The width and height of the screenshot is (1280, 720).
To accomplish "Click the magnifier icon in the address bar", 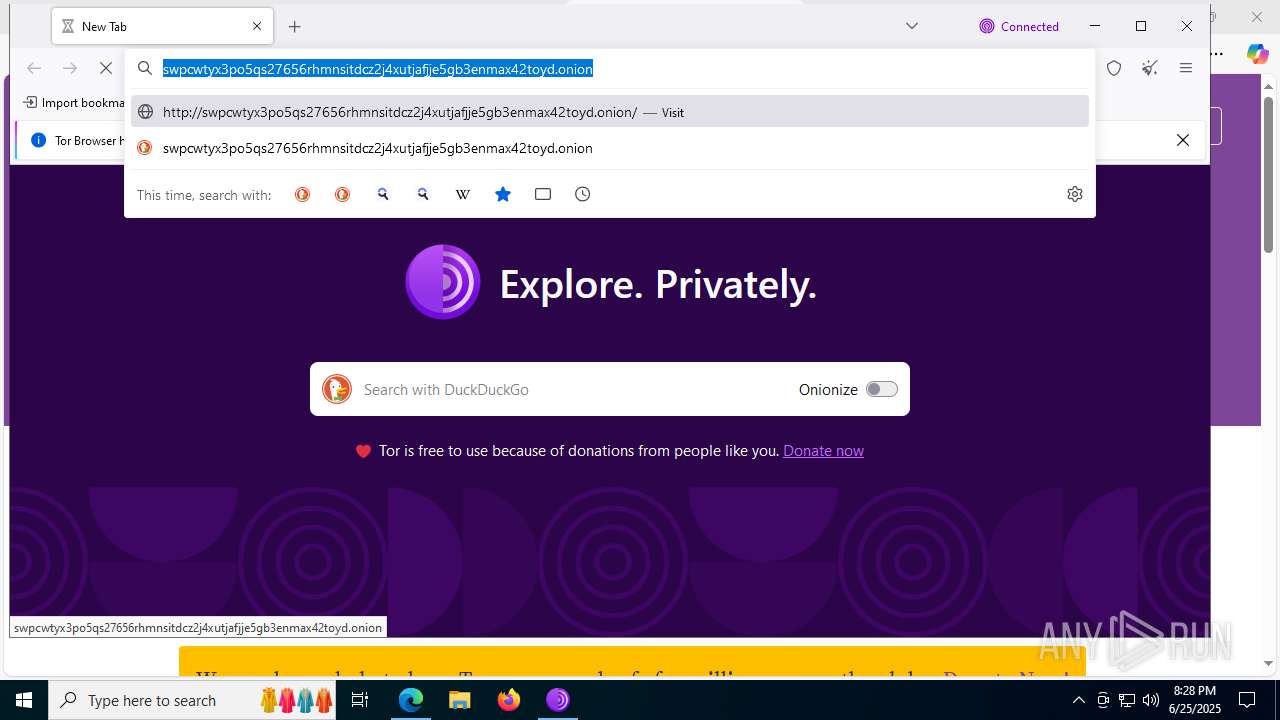I will [145, 68].
